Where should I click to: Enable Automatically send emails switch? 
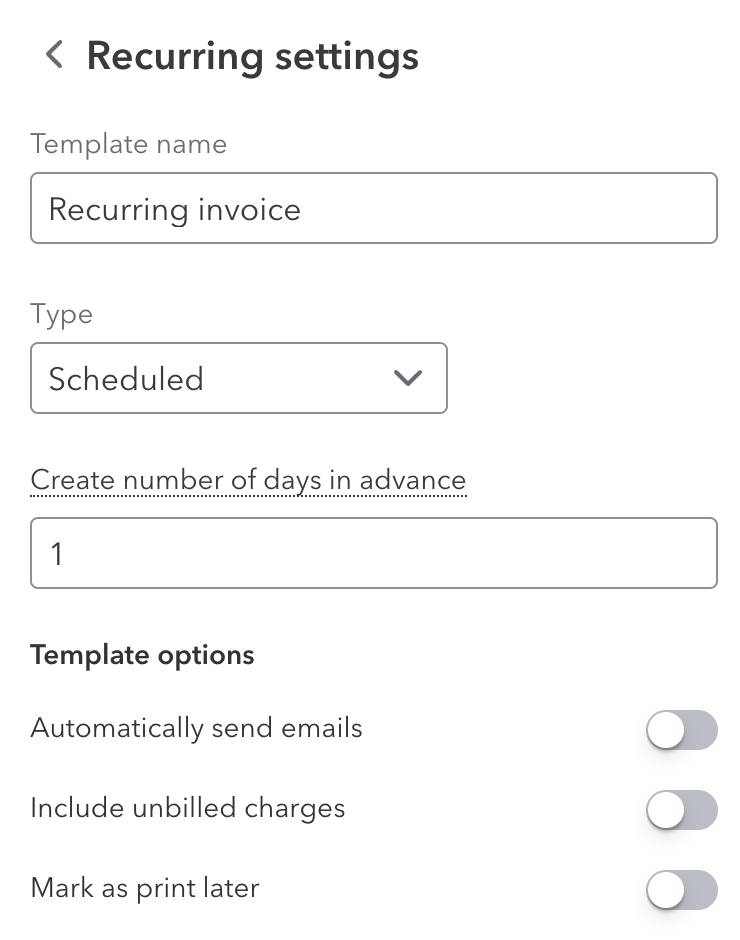coord(682,730)
